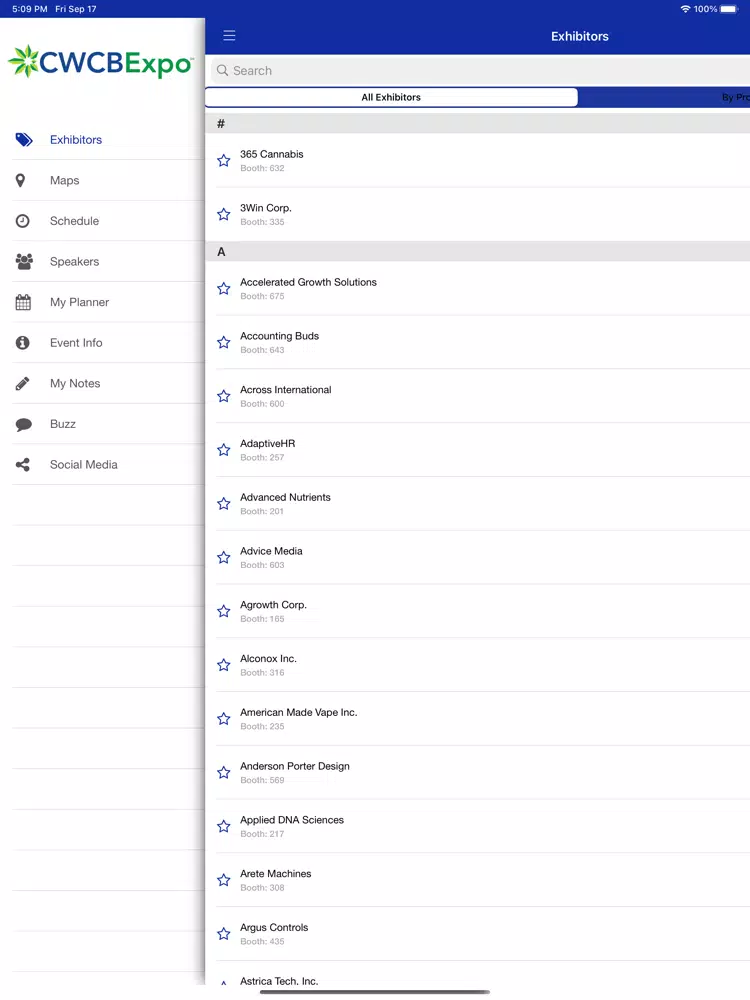Open Accounting Buds entry
The width and height of the screenshot is (750, 1000).
pyautogui.click(x=478, y=342)
